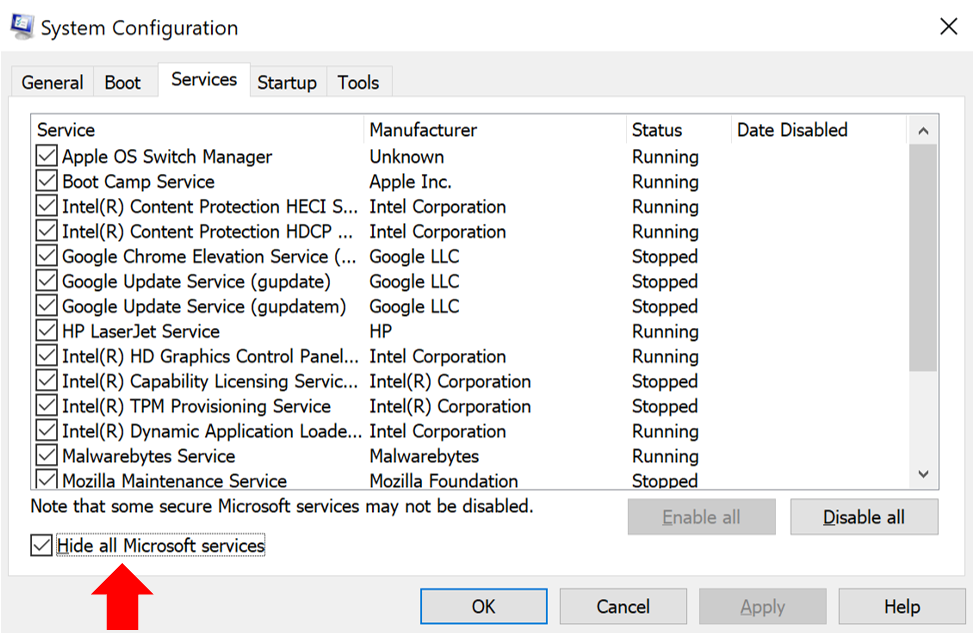Image resolution: width=973 pixels, height=633 pixels.
Task: Click the System Configuration title bar icon
Action: pos(21,26)
